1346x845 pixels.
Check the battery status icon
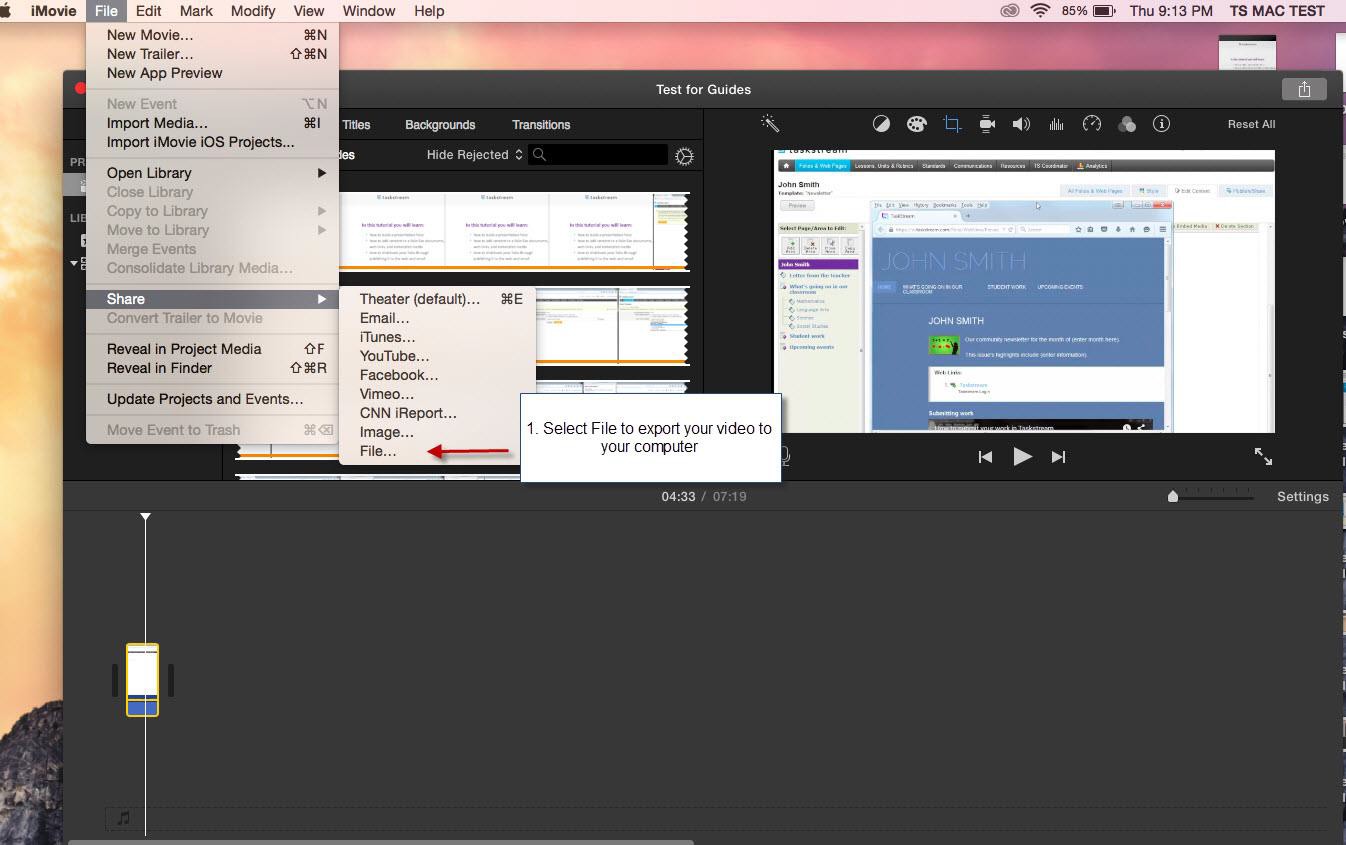(x=1104, y=11)
